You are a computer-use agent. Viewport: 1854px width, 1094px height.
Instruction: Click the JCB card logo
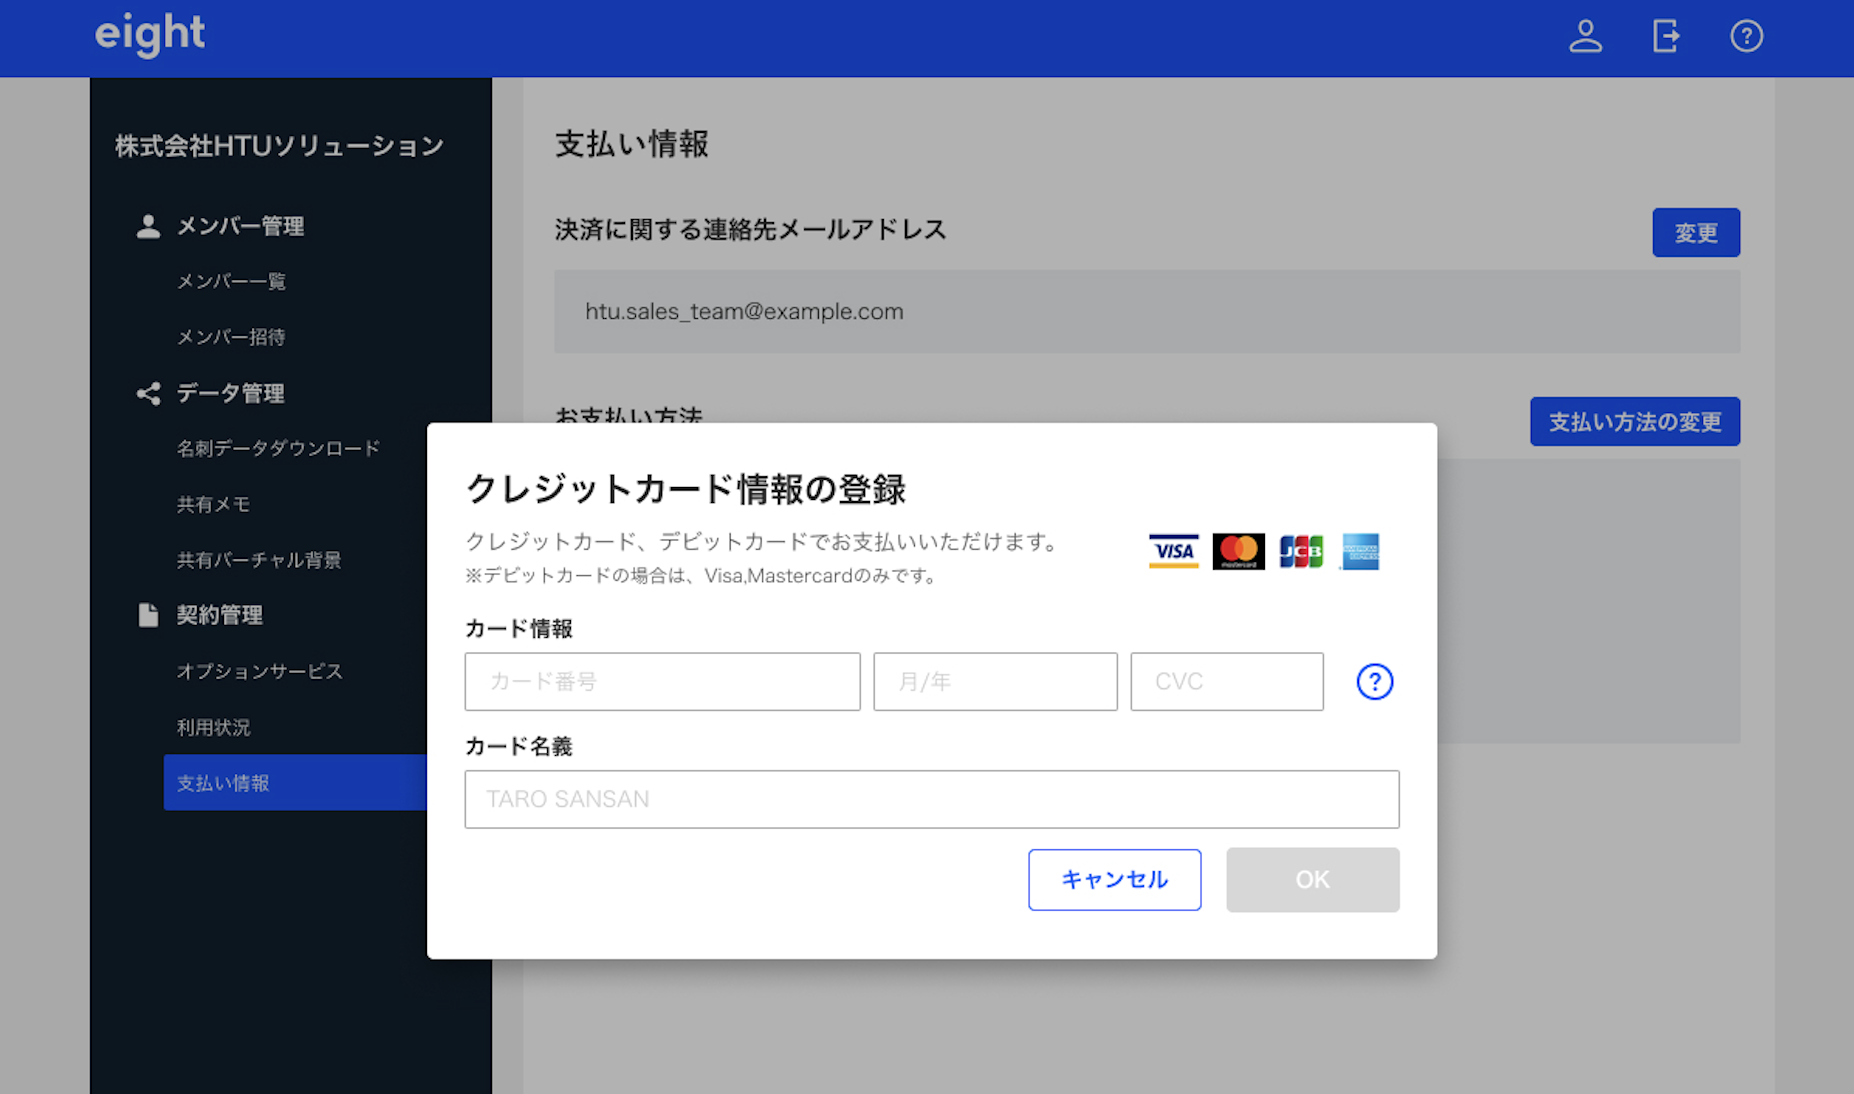tap(1301, 551)
